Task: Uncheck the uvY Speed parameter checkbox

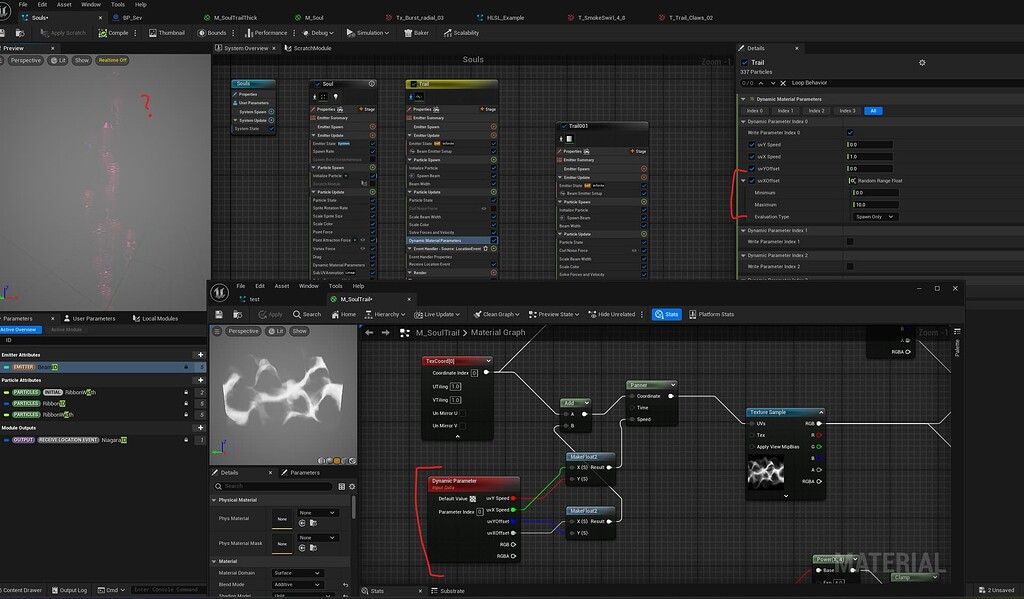Action: click(751, 145)
